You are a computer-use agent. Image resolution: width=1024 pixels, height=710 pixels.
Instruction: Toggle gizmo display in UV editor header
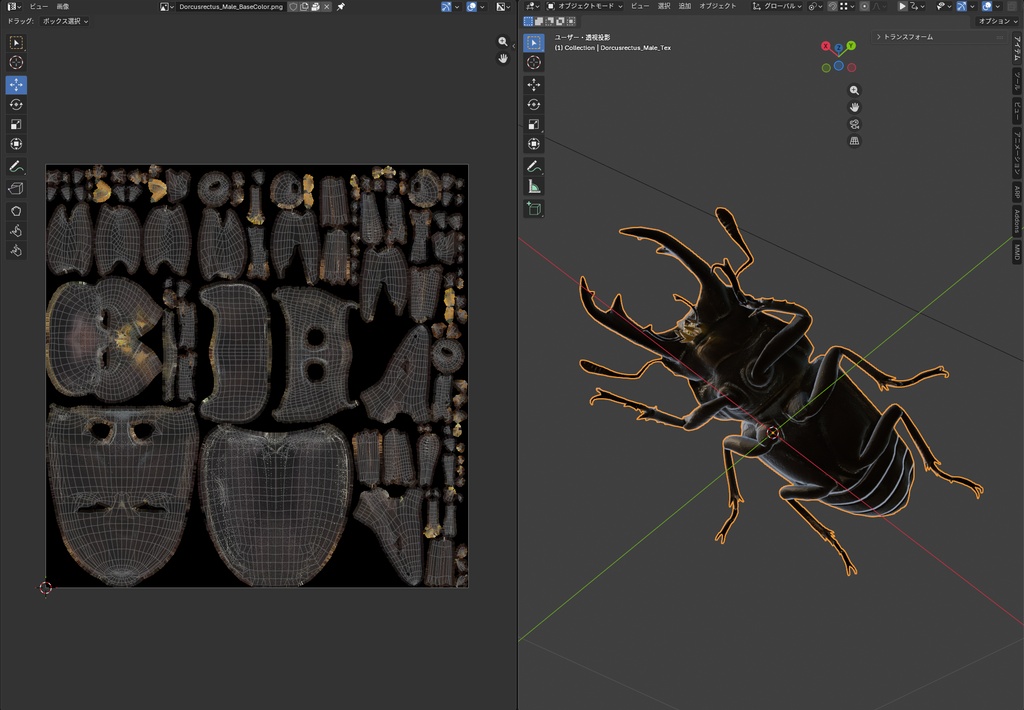446,7
